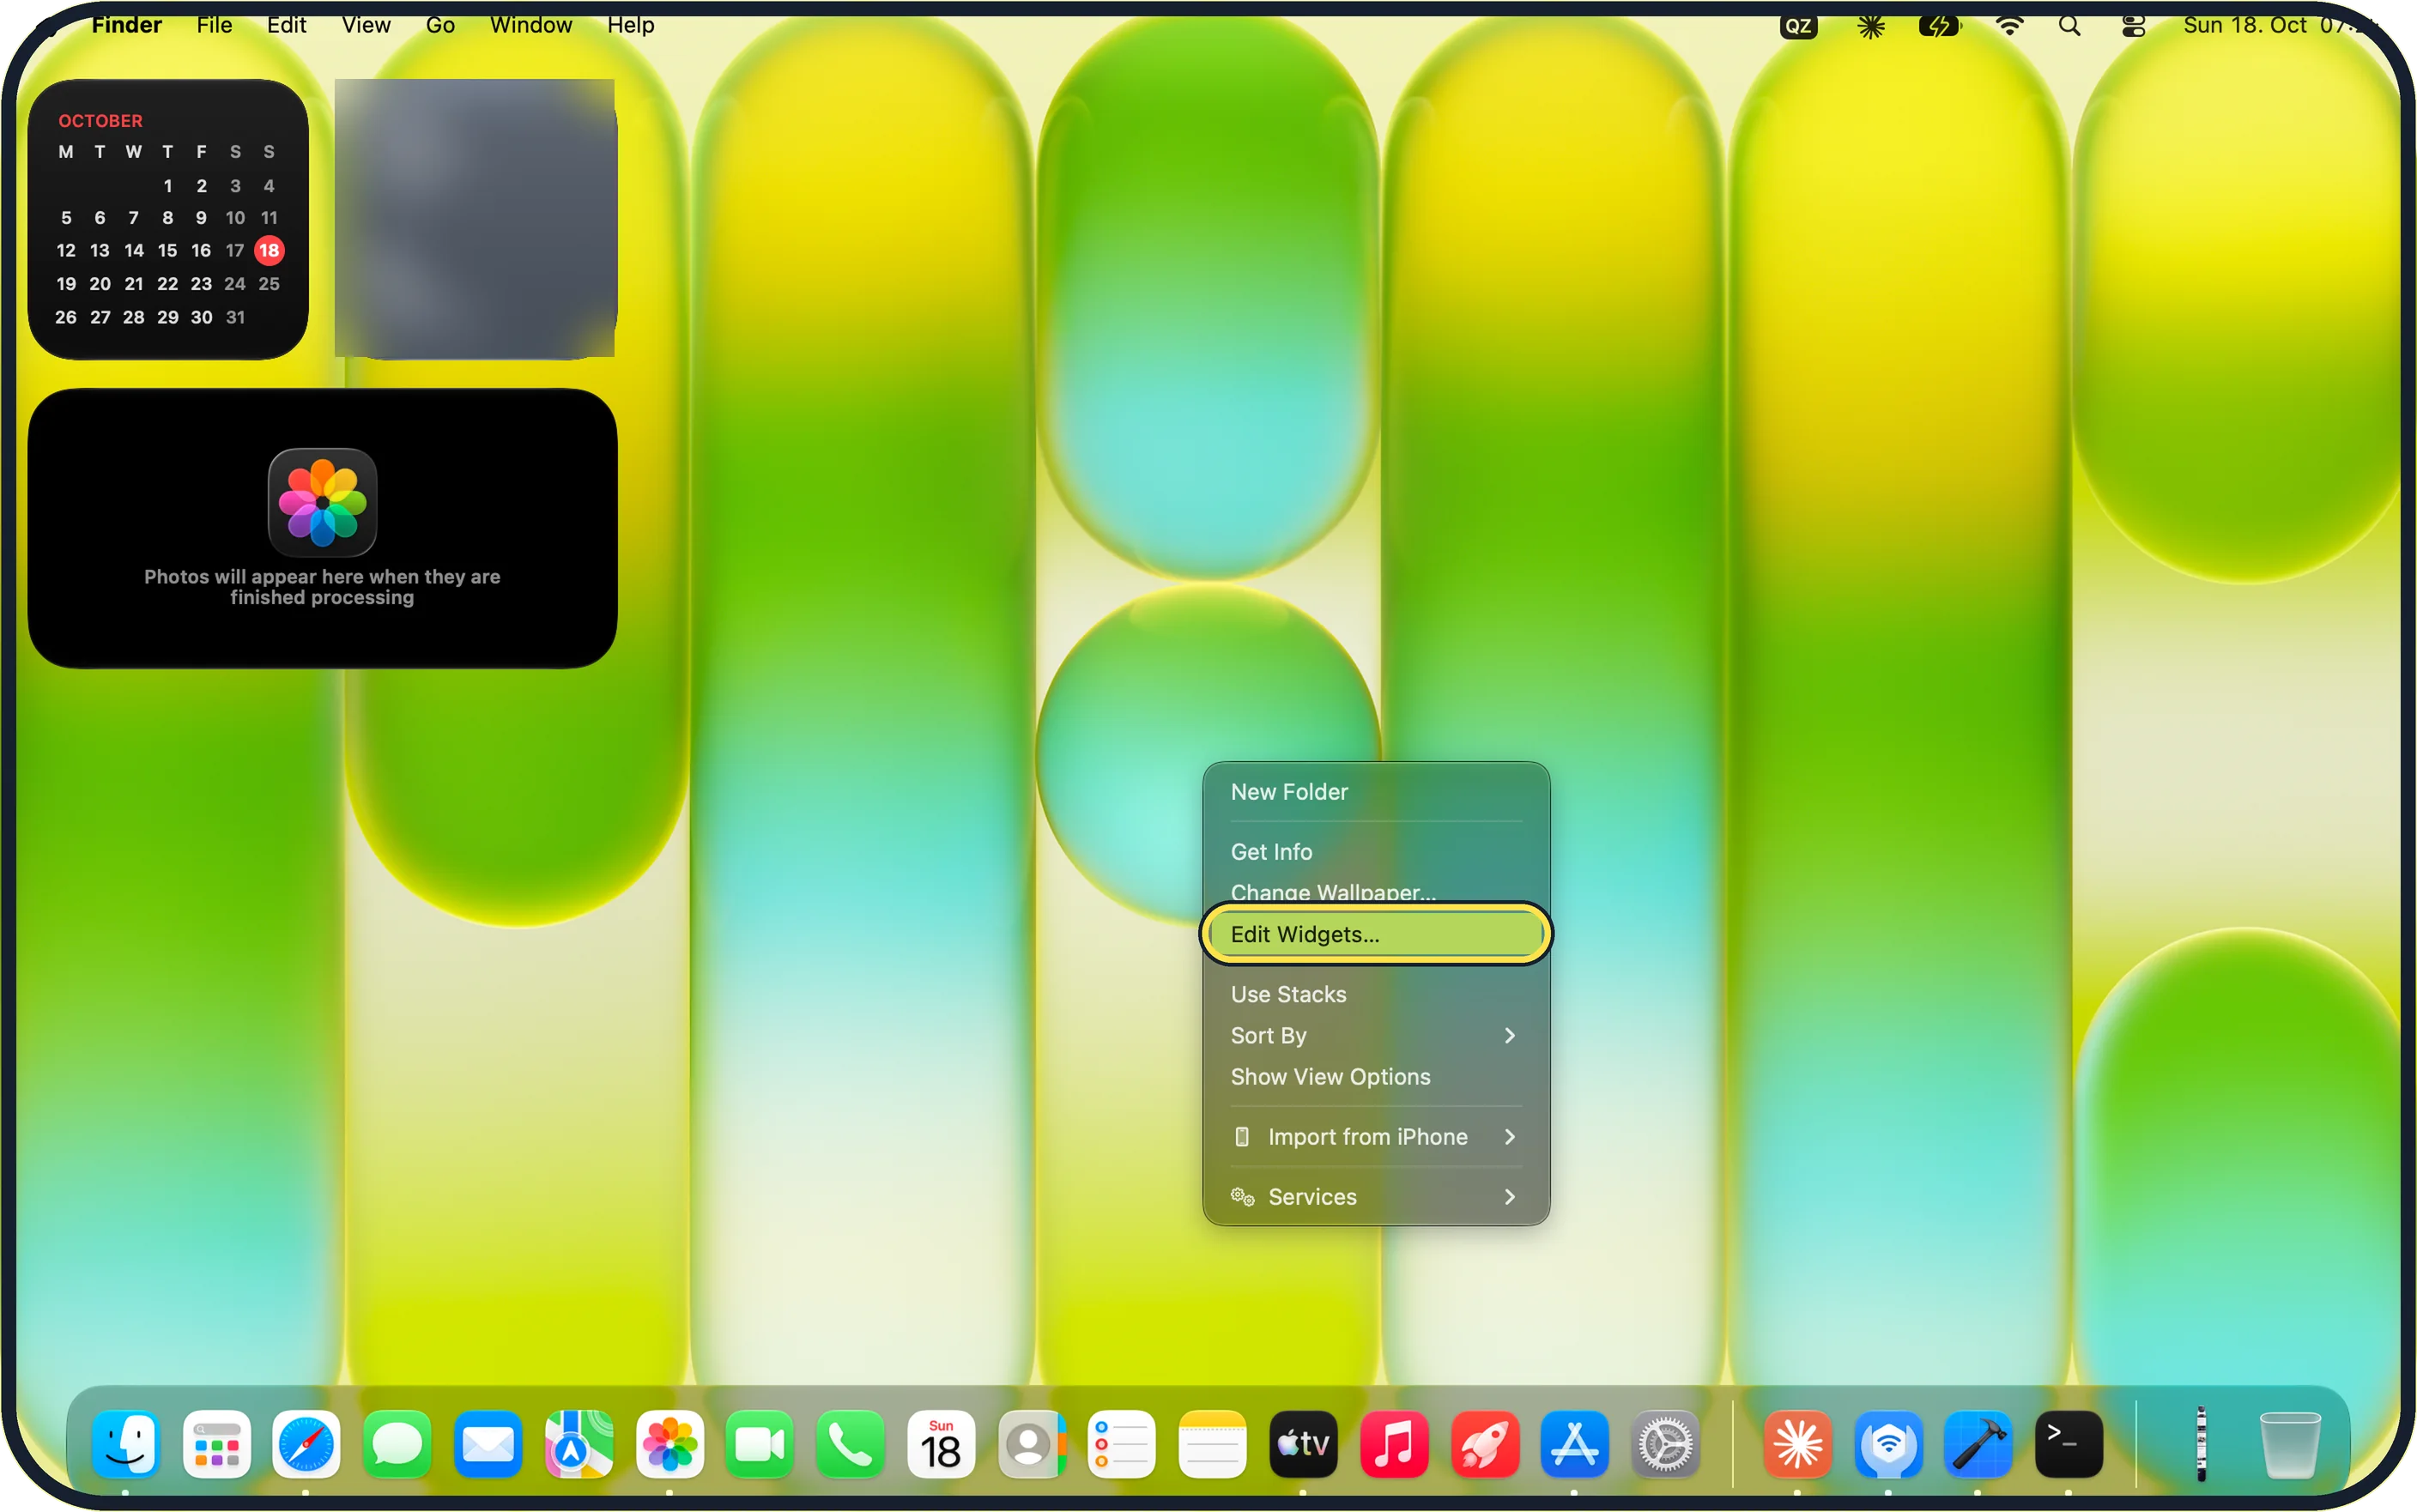Viewport: 2417px width, 1512px height.
Task: Open the red rocket app in the Dock
Action: pyautogui.click(x=1484, y=1444)
